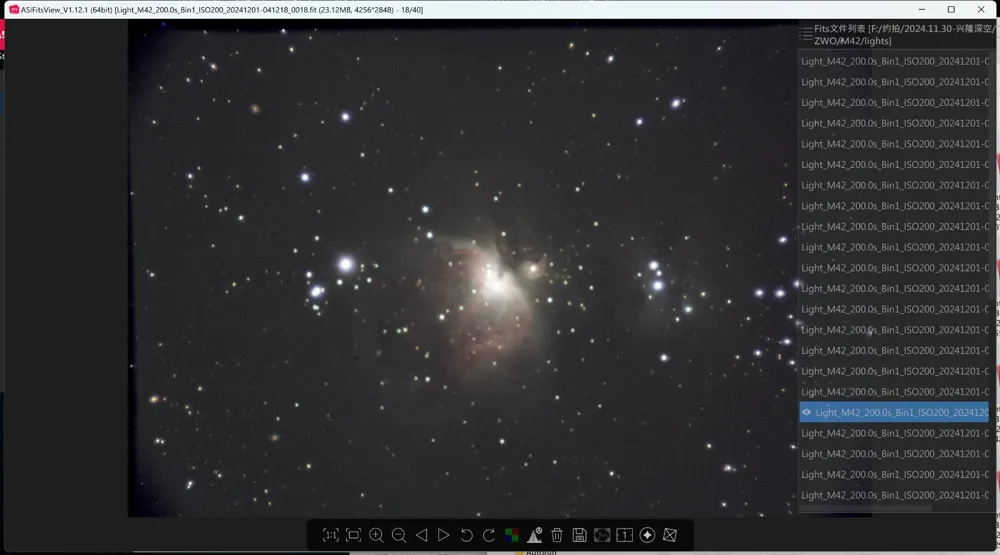Image resolution: width=1000 pixels, height=555 pixels.
Task: Click the file list horizontal scrollbar
Action: coord(868,509)
